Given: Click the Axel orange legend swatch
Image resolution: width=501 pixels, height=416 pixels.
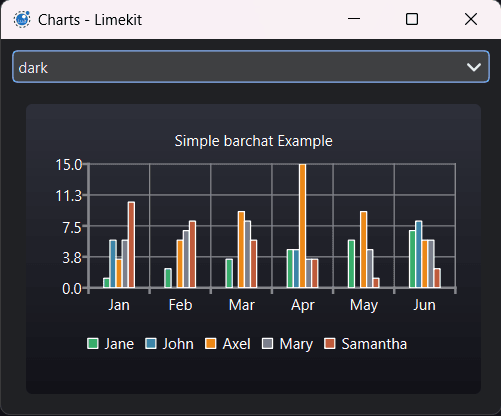Looking at the screenshot, I should (211, 344).
